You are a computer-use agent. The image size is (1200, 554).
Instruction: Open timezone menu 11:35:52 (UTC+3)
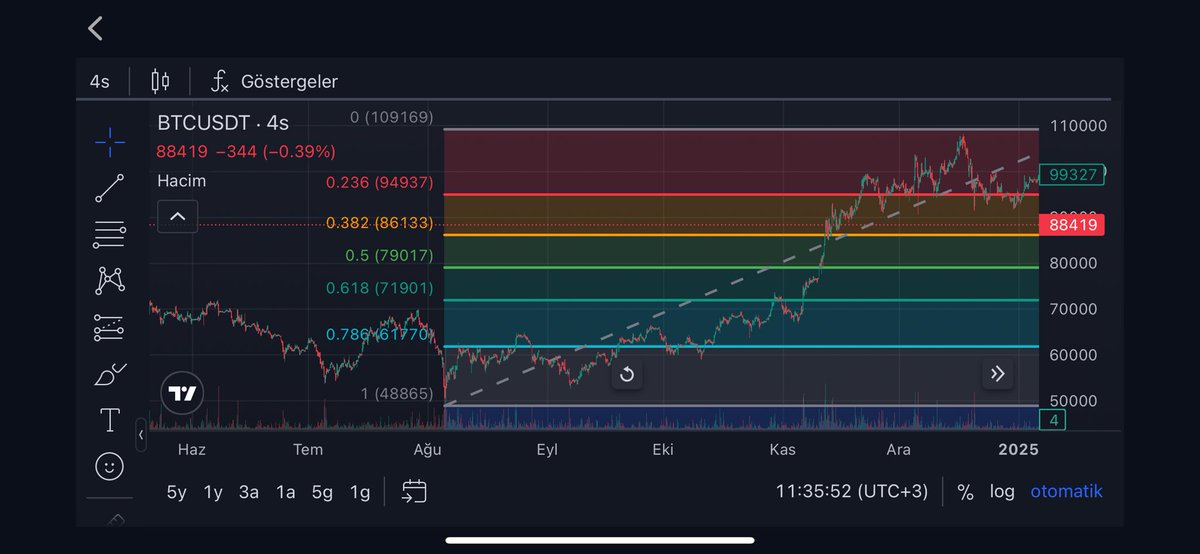[x=852, y=492]
